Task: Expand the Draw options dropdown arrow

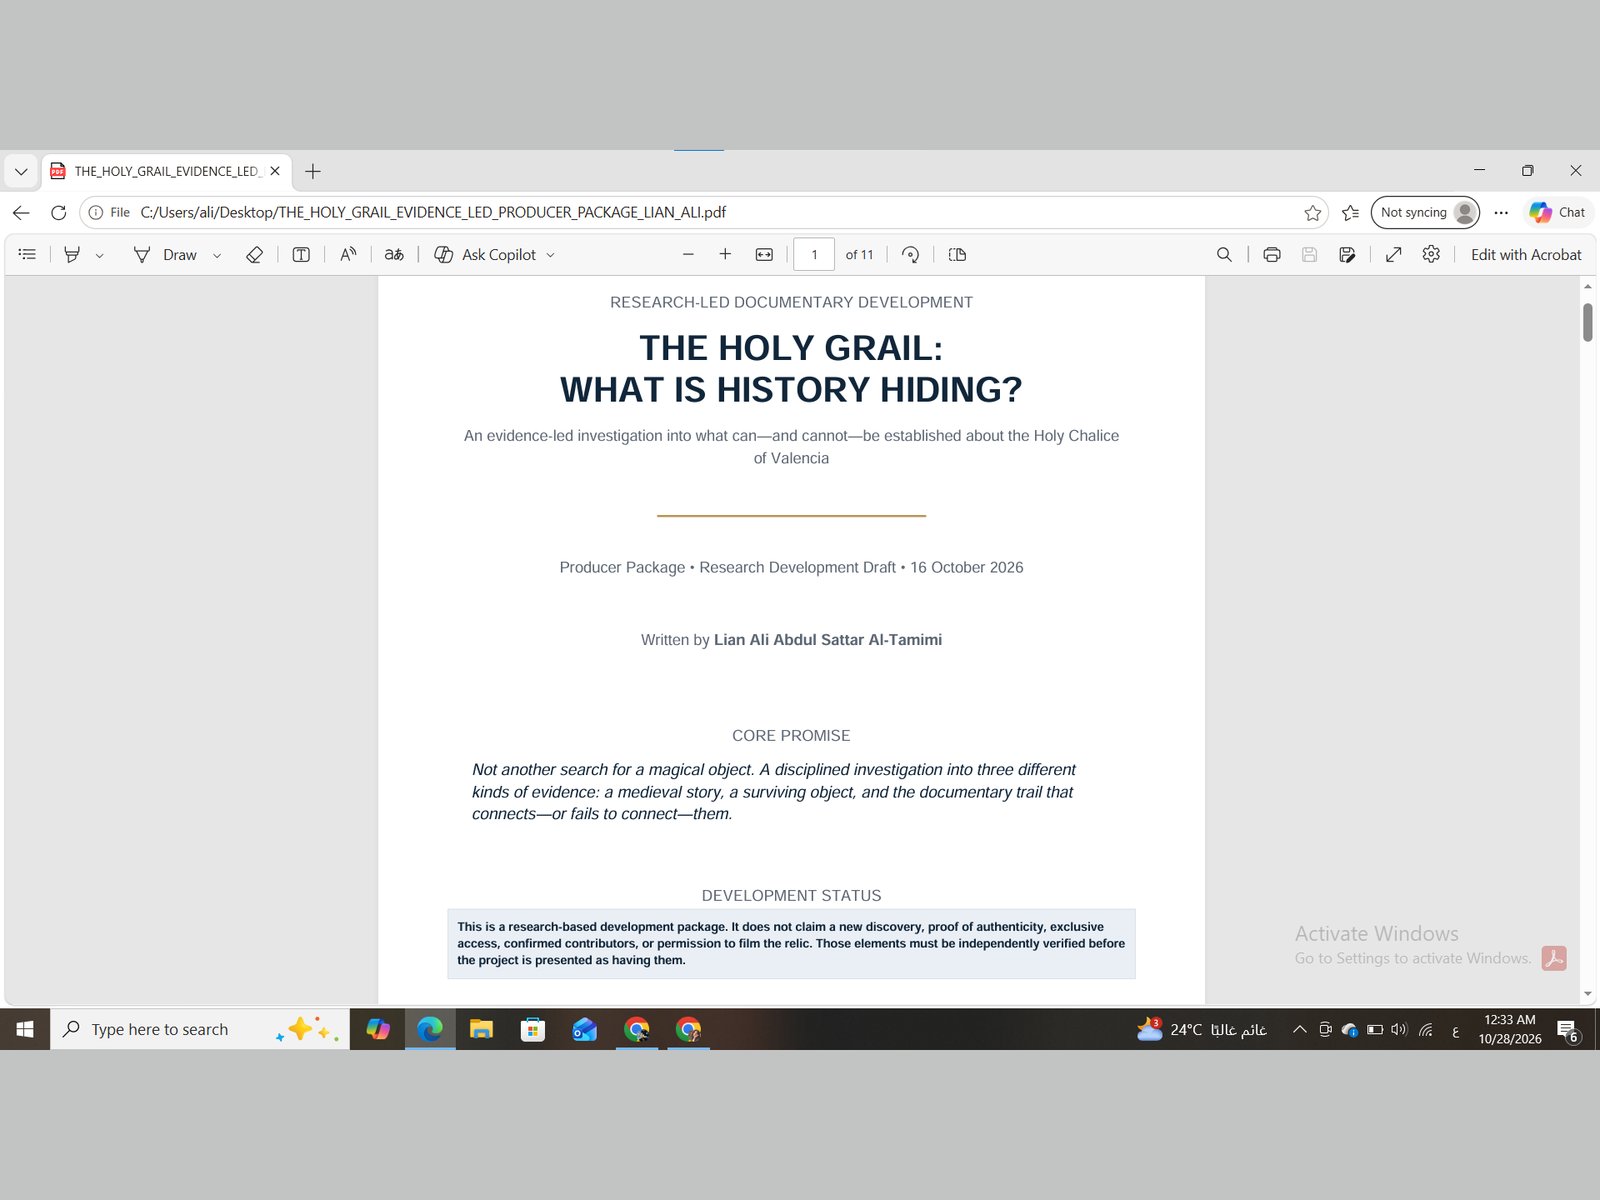Action: point(217,256)
